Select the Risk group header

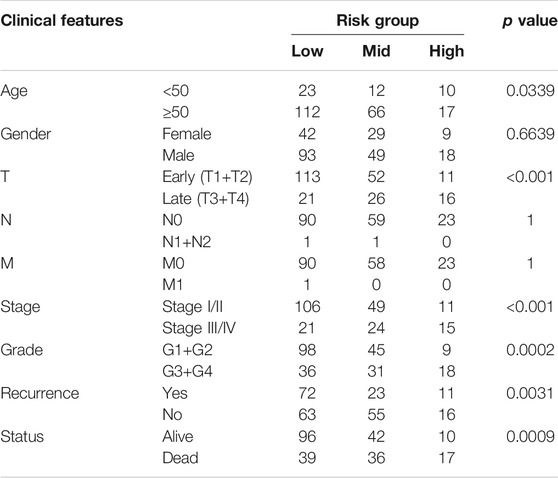pyautogui.click(x=378, y=21)
